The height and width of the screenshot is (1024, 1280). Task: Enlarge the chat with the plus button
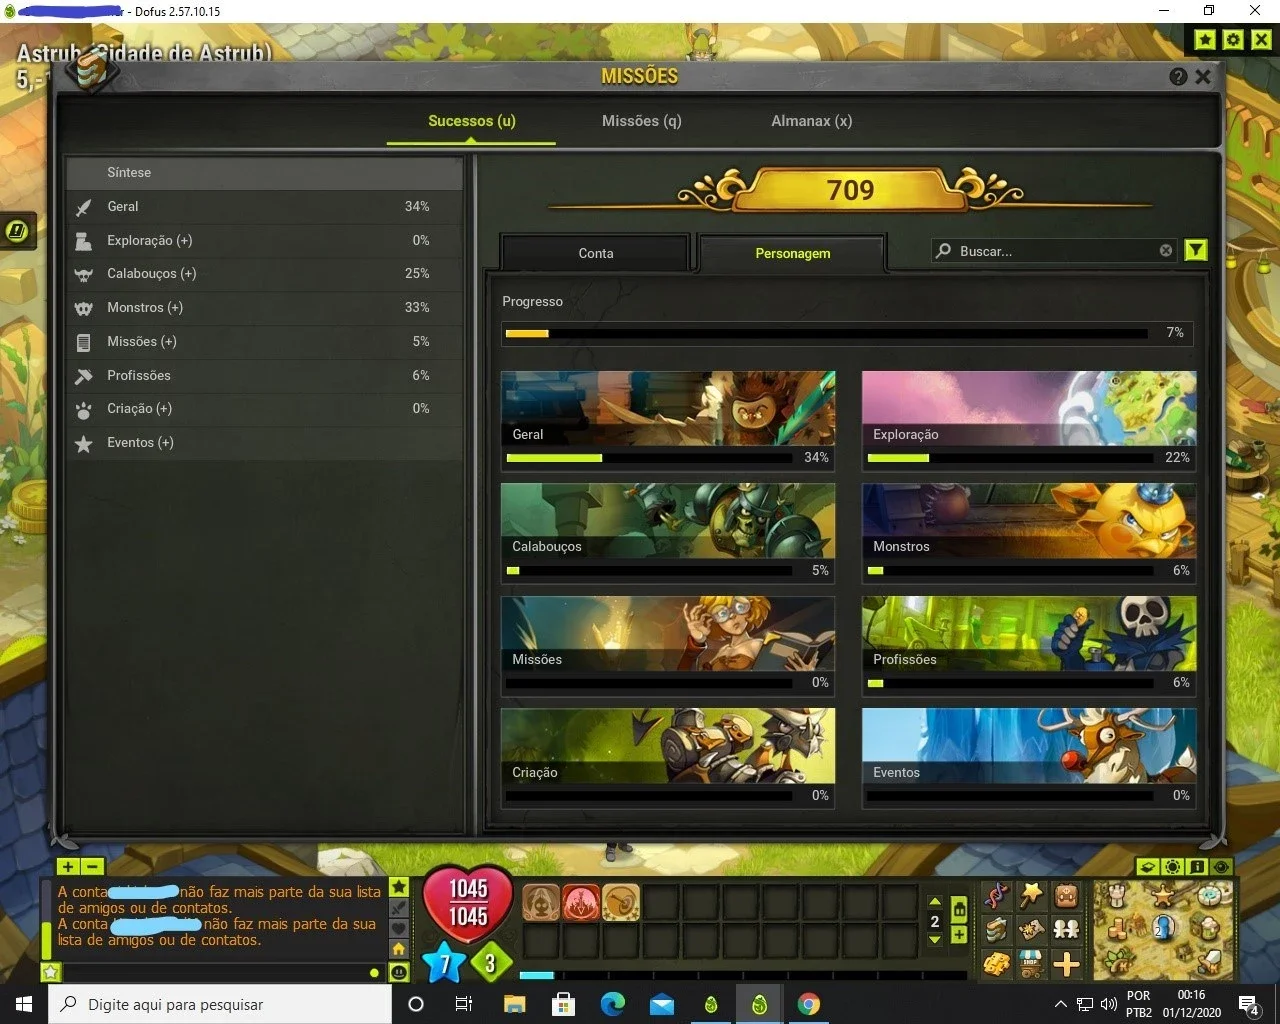[68, 867]
